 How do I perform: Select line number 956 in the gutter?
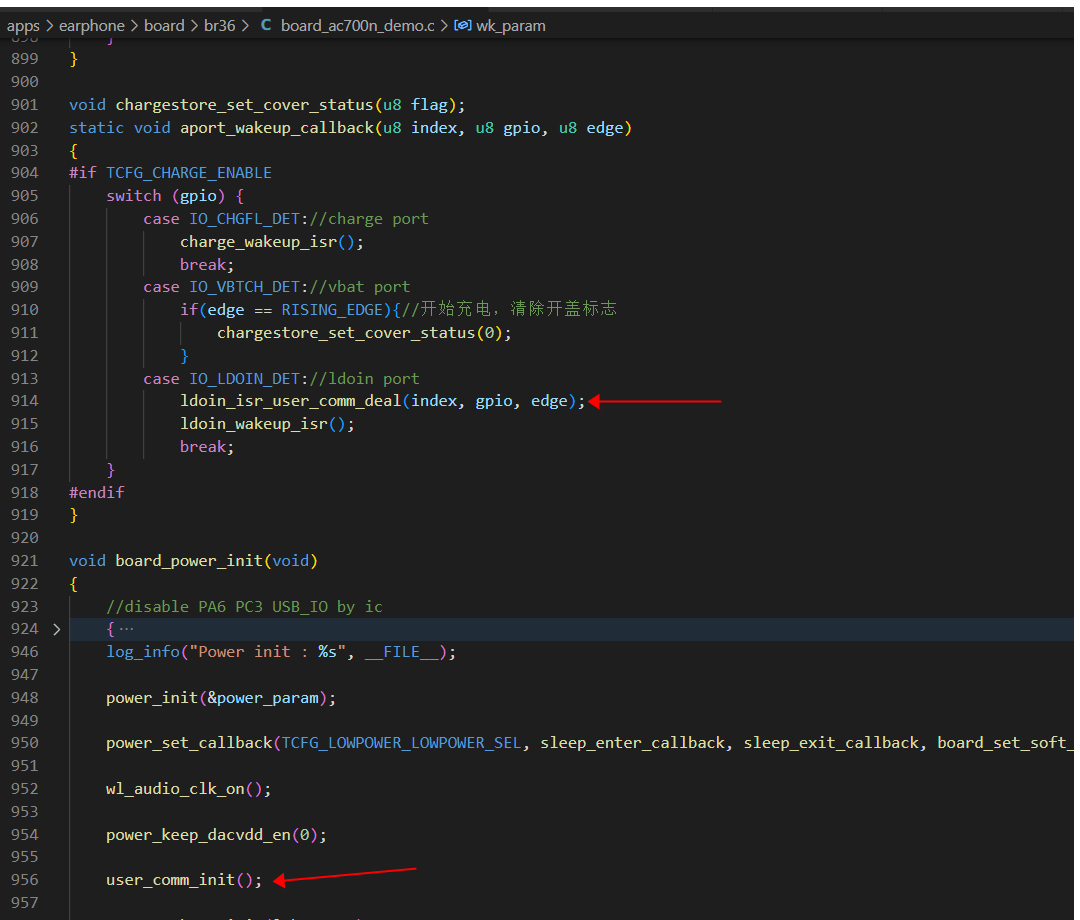(25, 880)
